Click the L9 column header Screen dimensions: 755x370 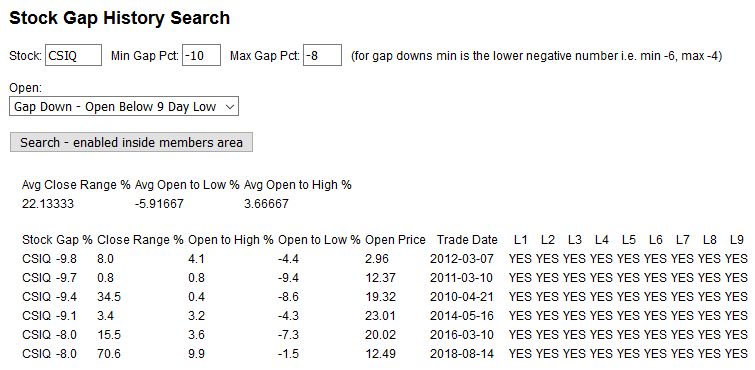click(737, 239)
